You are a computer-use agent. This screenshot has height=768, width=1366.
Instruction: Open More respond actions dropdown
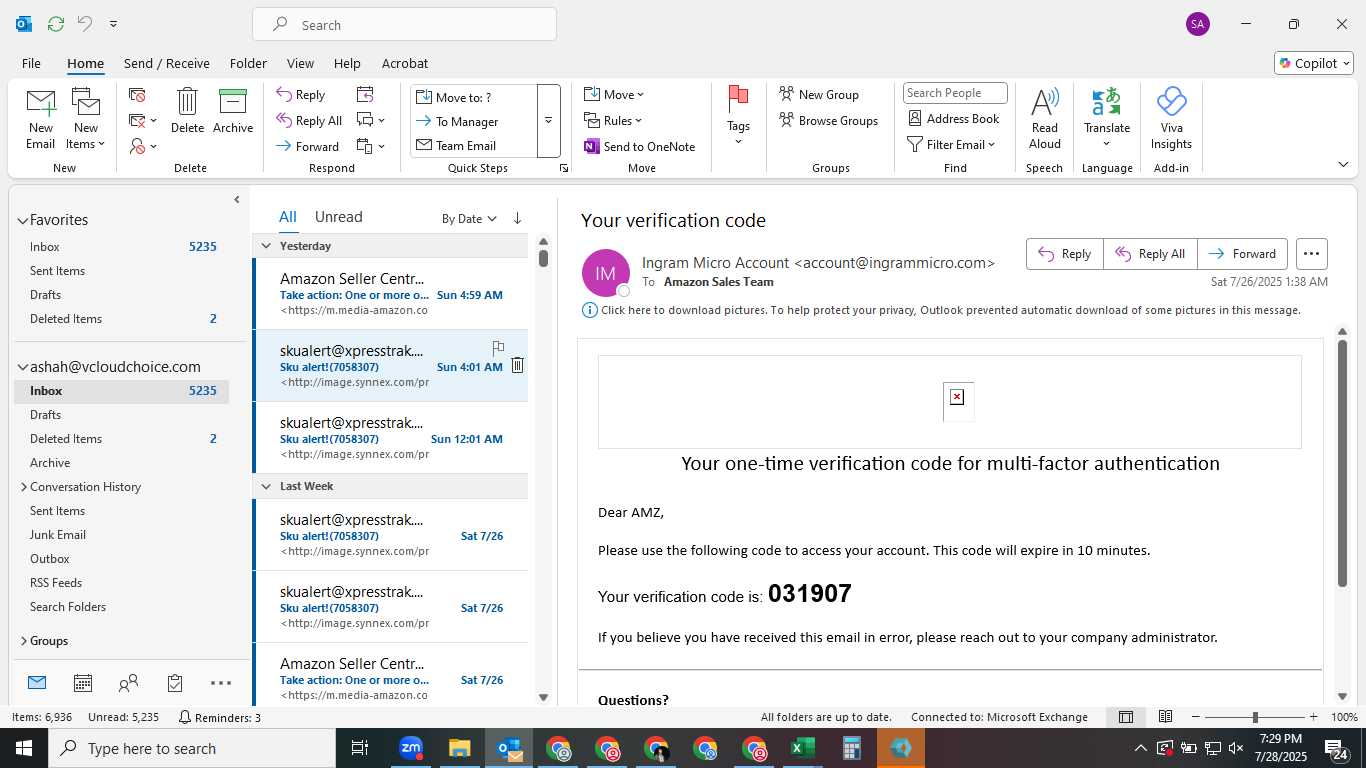coord(370,146)
